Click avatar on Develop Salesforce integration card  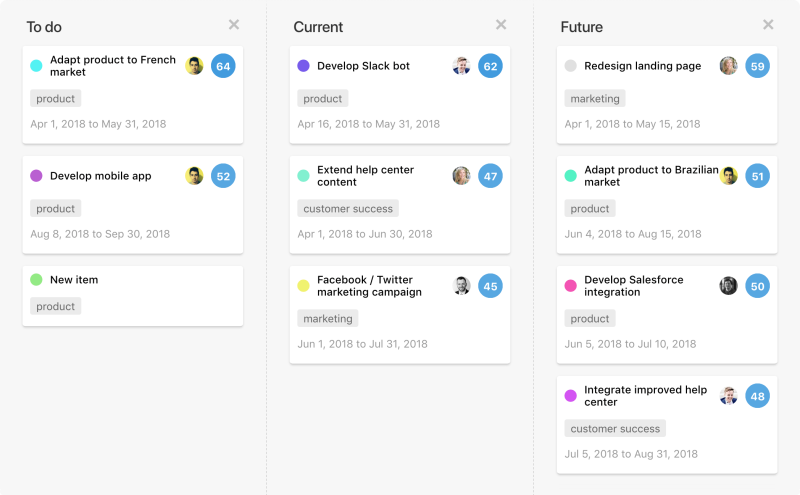728,286
